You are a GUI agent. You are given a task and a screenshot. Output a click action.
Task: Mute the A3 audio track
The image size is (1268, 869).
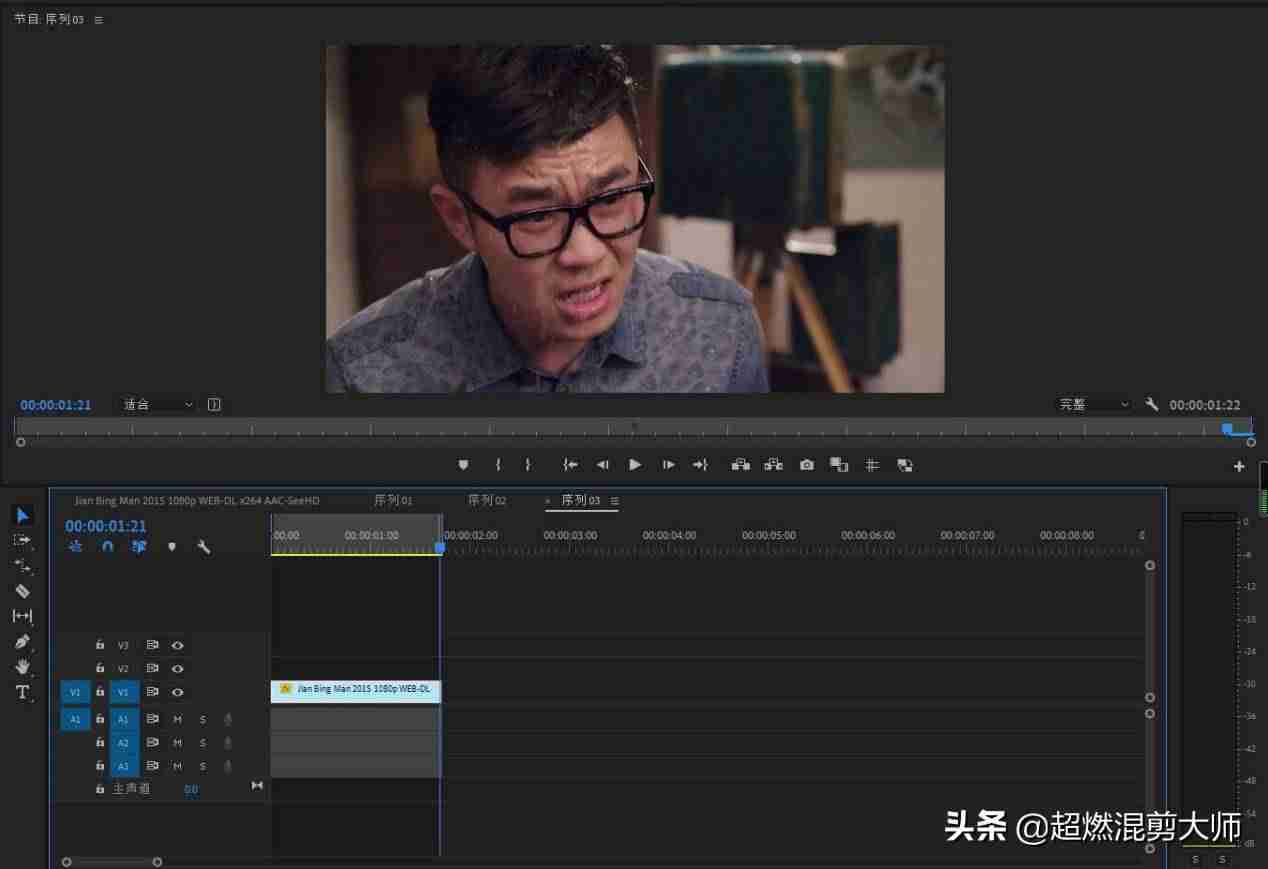pyautogui.click(x=177, y=767)
